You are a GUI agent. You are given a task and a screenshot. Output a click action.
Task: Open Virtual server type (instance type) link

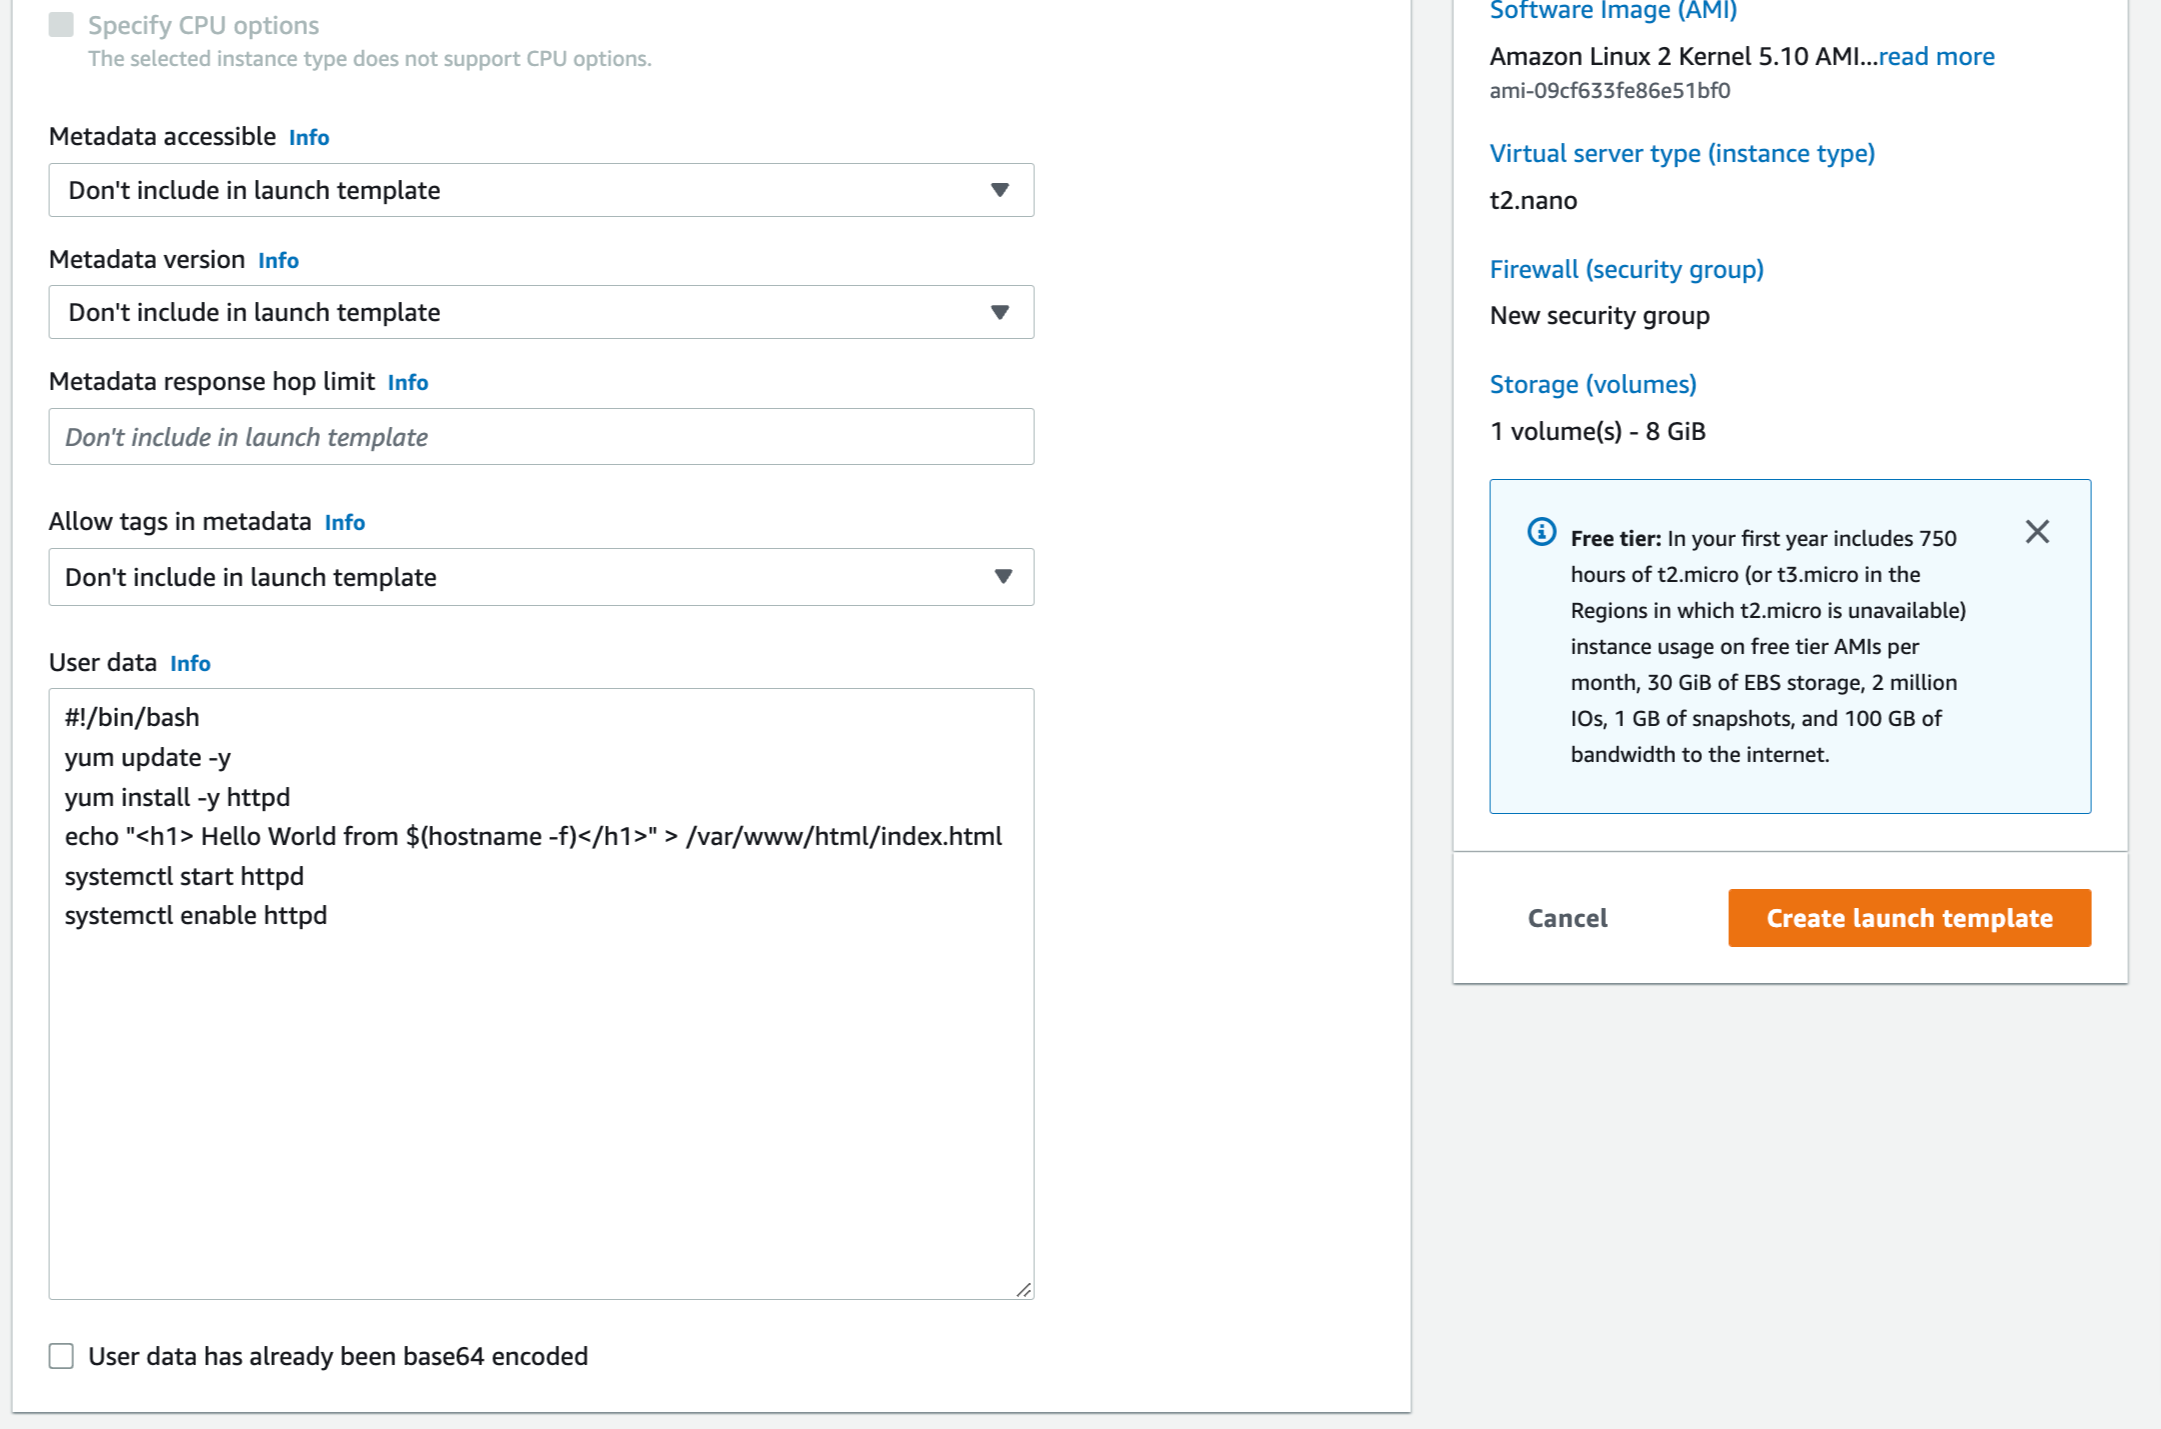(1682, 153)
